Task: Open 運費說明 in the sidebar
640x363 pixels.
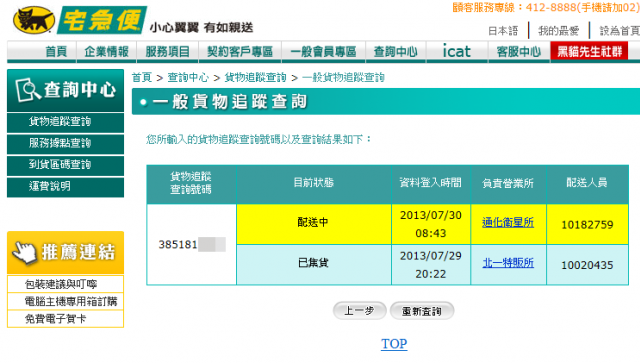Action: 65,187
